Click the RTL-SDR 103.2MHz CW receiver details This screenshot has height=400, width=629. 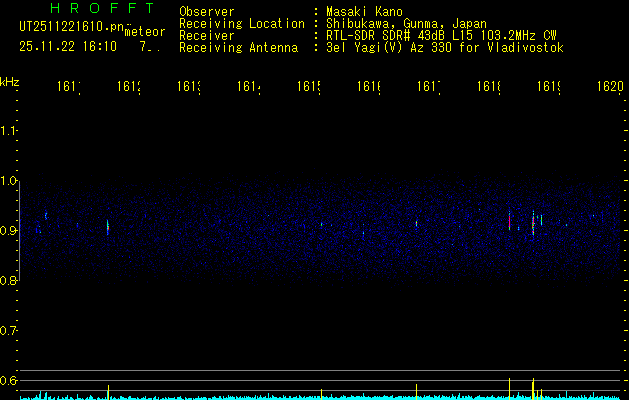441,36
